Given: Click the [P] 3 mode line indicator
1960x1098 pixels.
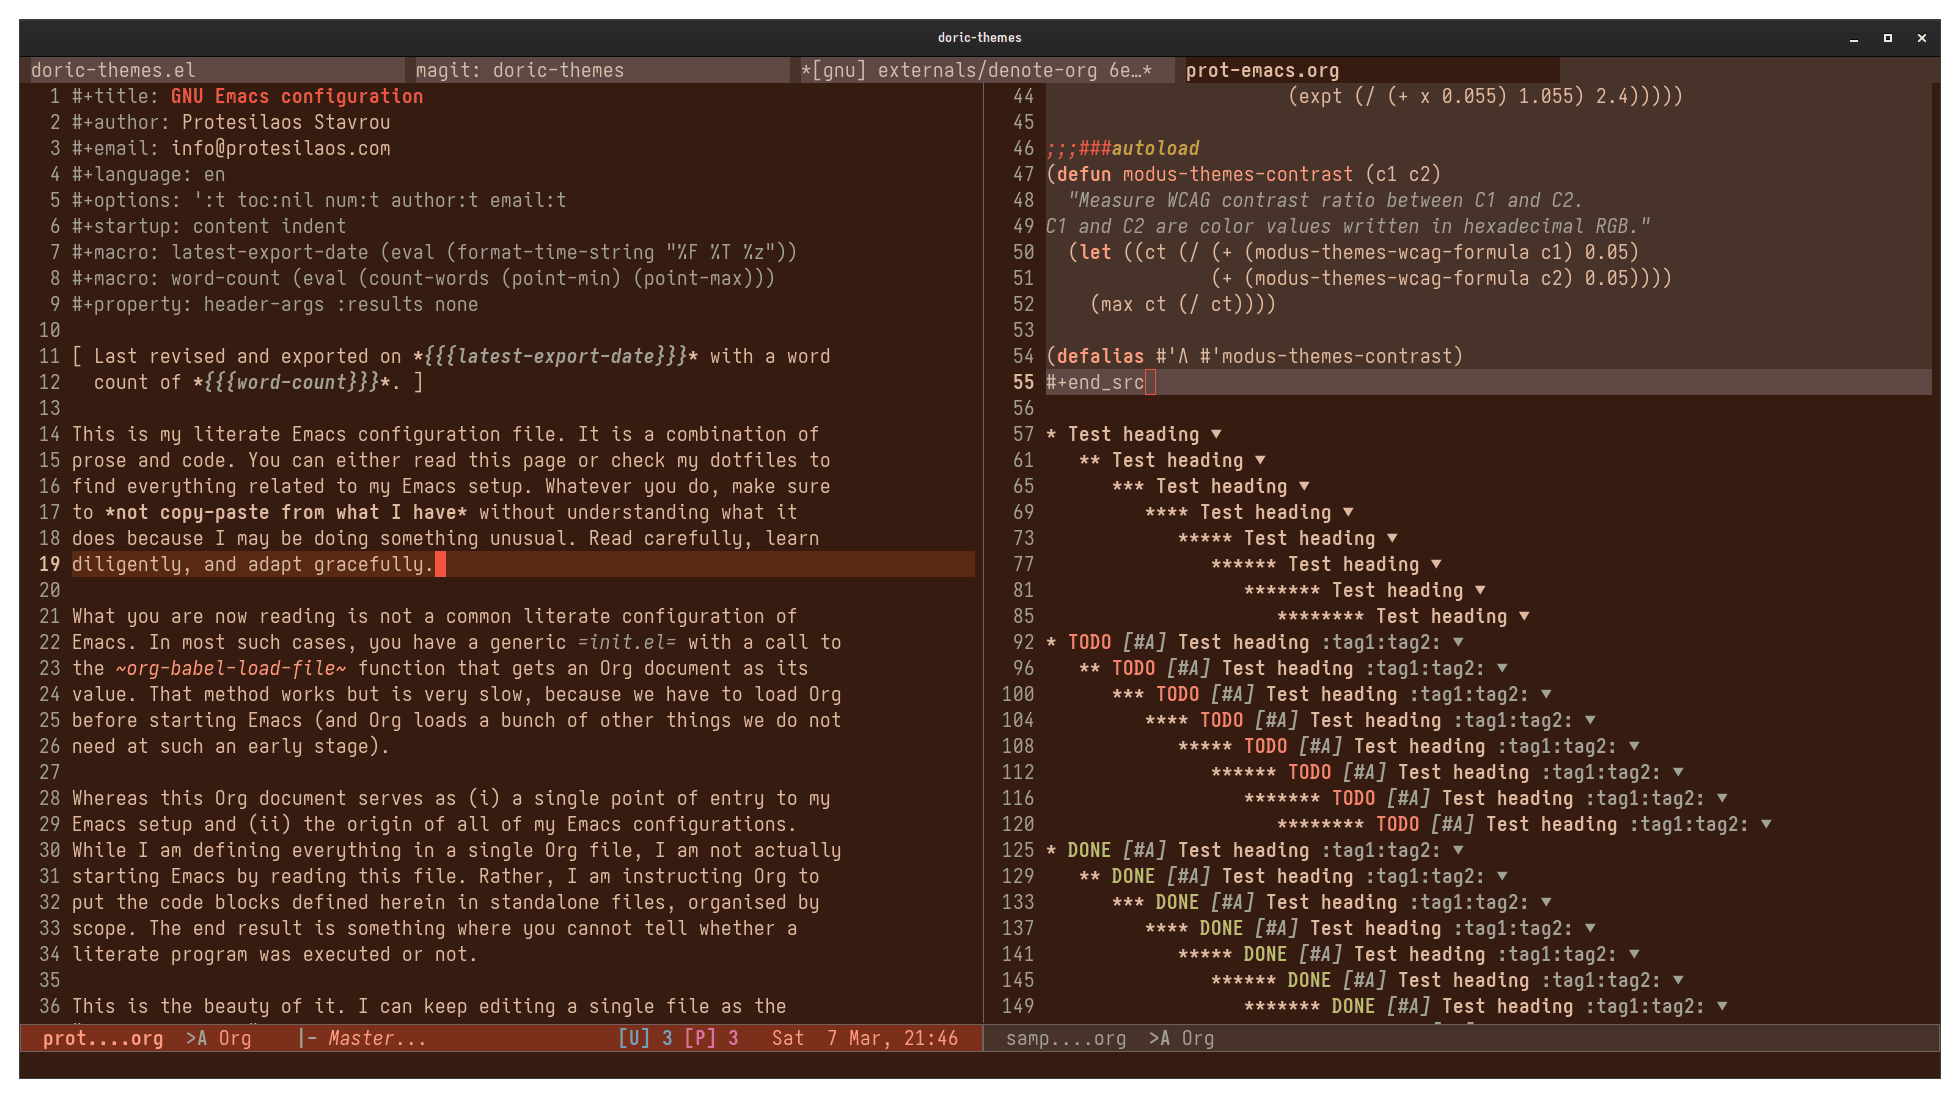Looking at the screenshot, I should [711, 1038].
